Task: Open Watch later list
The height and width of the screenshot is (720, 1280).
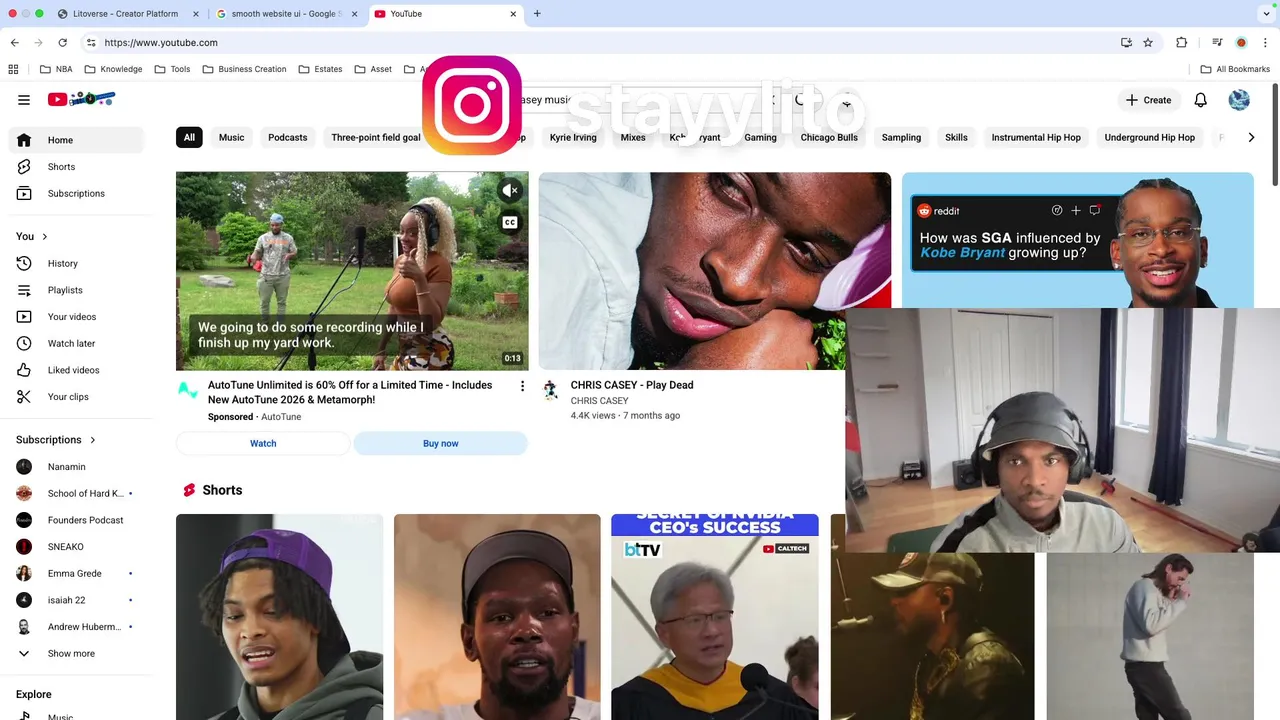Action: click(x=76, y=343)
